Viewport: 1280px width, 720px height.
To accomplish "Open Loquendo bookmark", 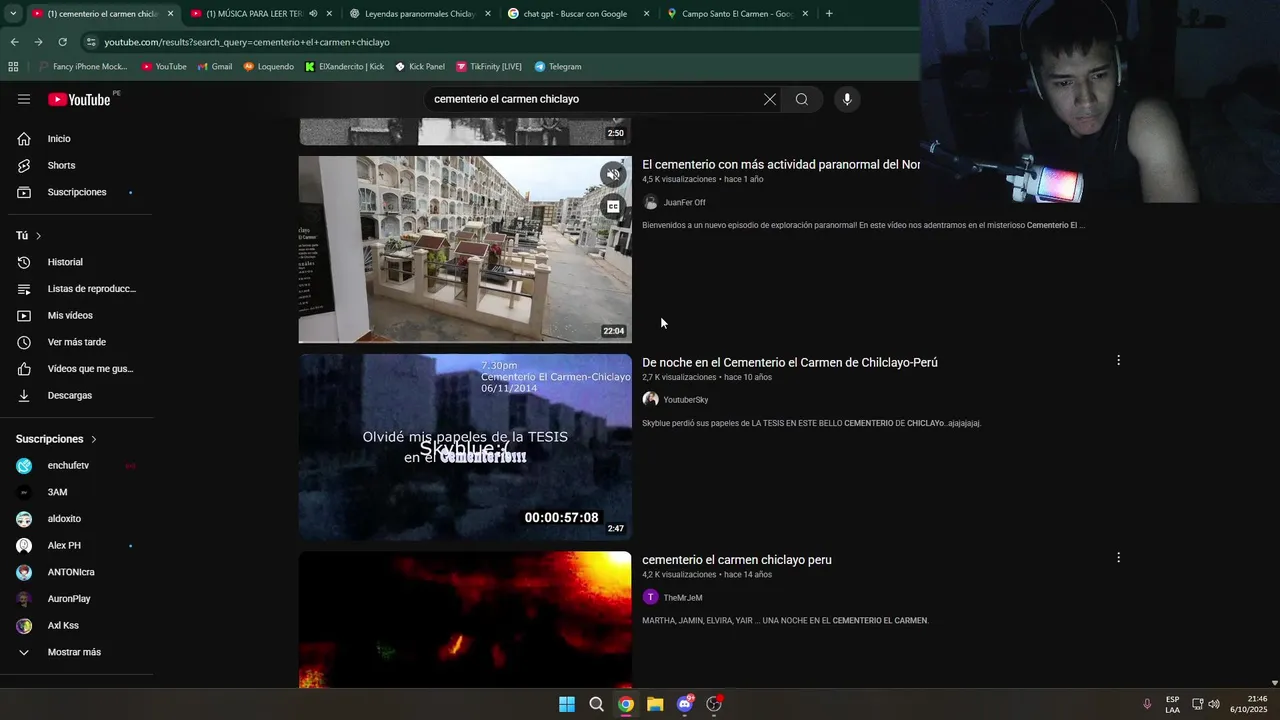I will 269,67.
